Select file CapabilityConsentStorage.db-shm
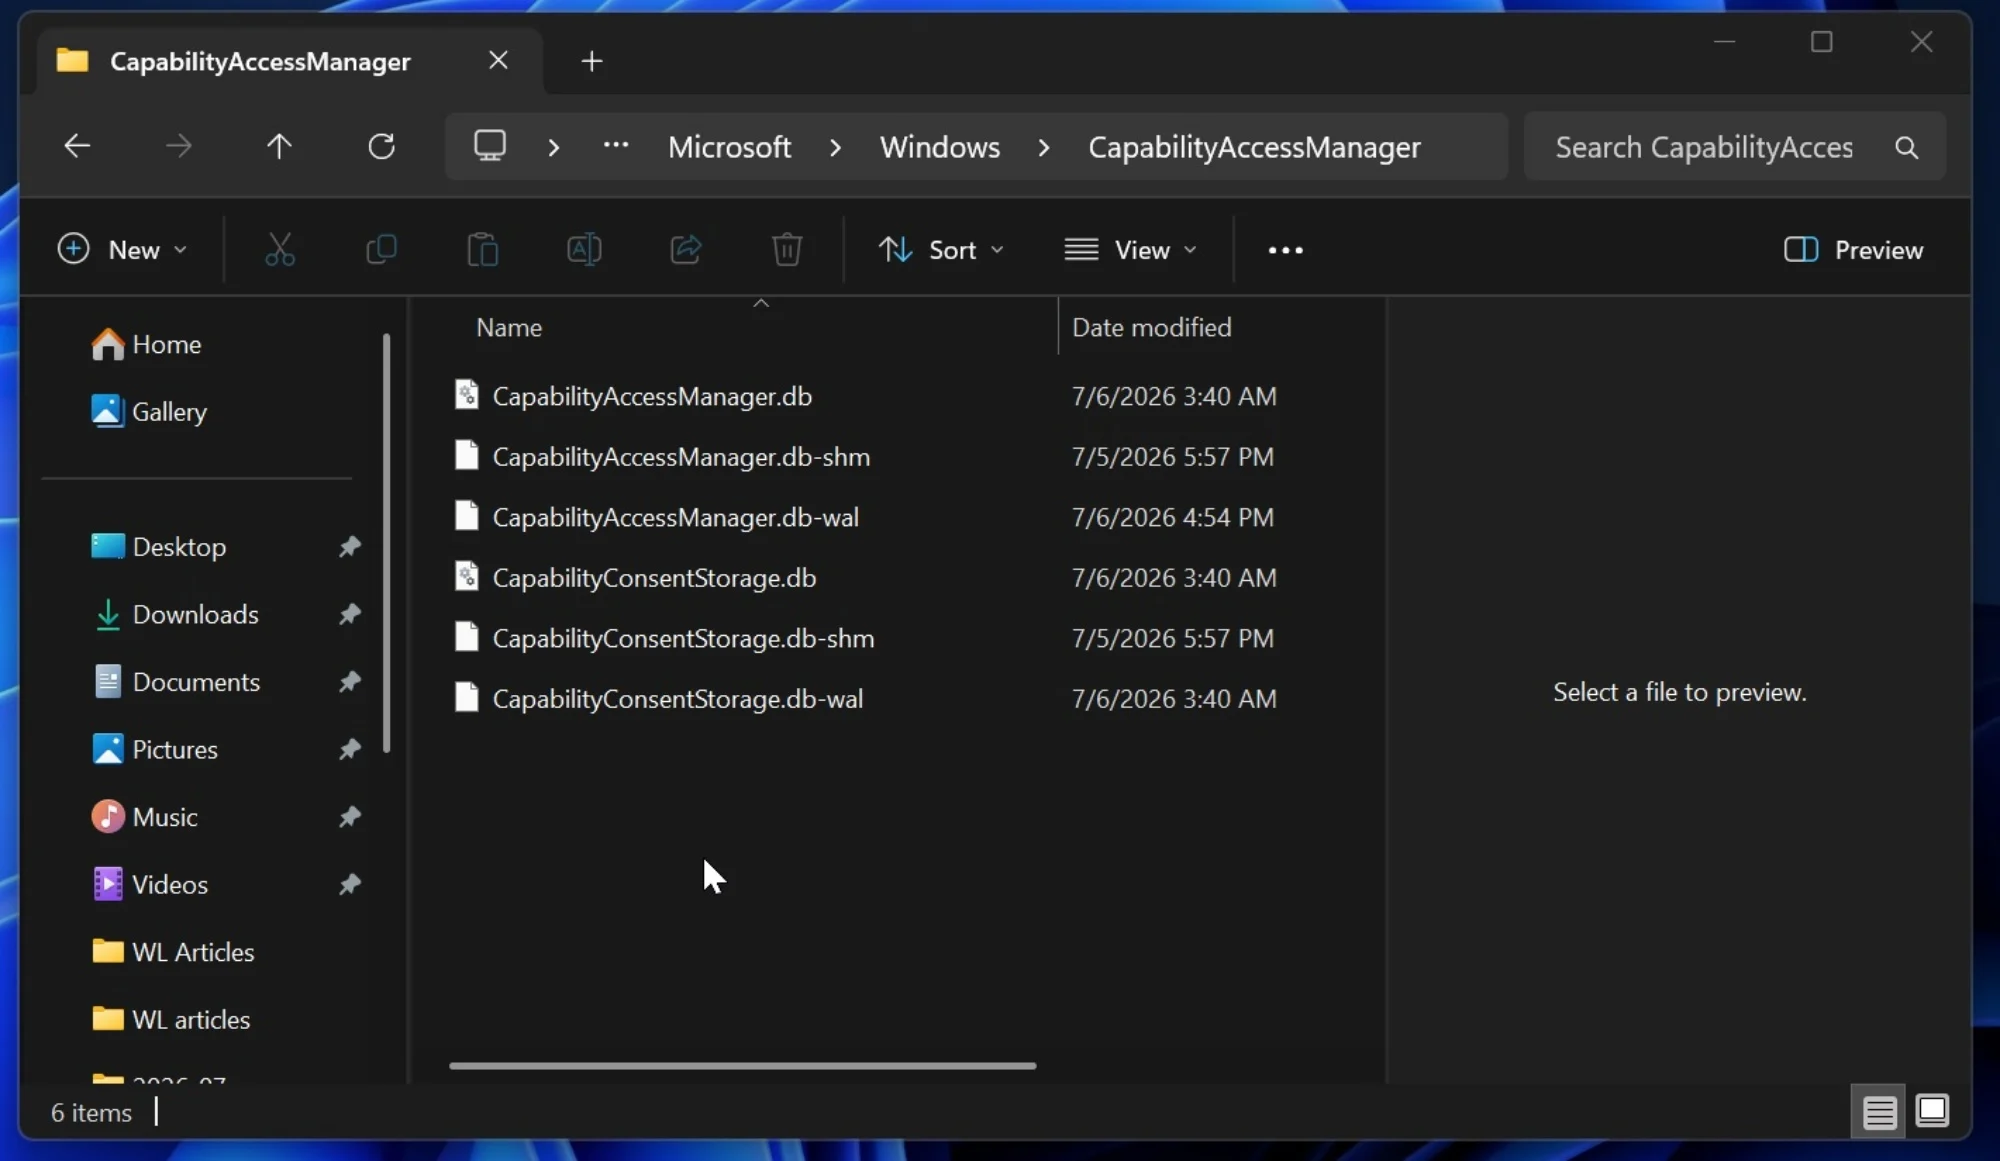Screen dimensions: 2000x1161 click(x=683, y=638)
